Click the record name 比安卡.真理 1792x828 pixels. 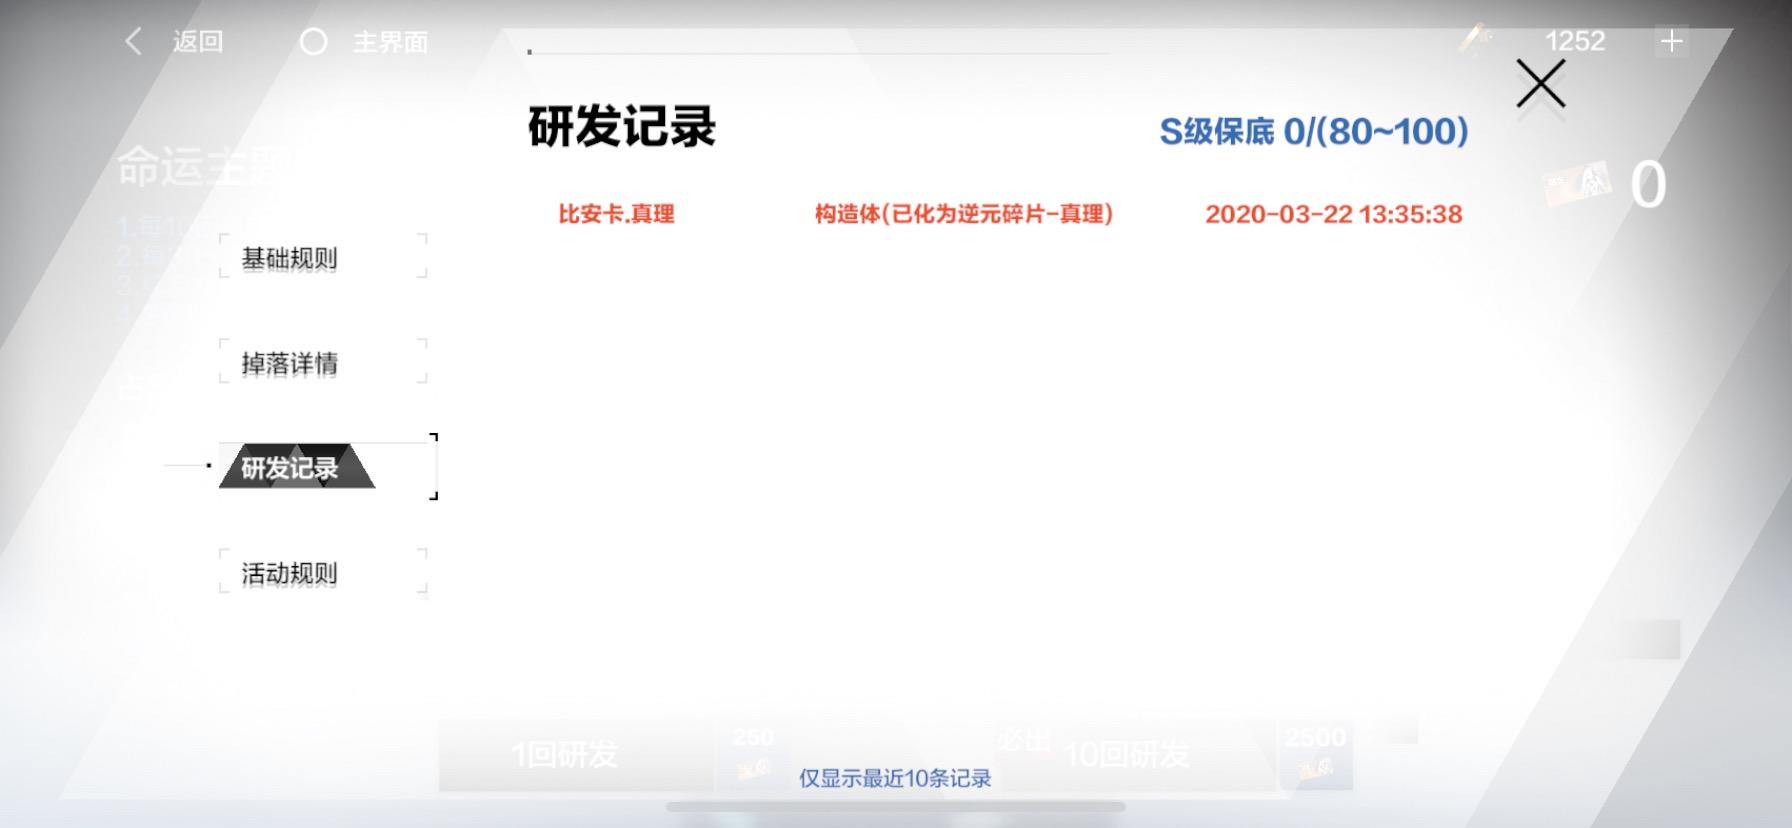point(616,214)
